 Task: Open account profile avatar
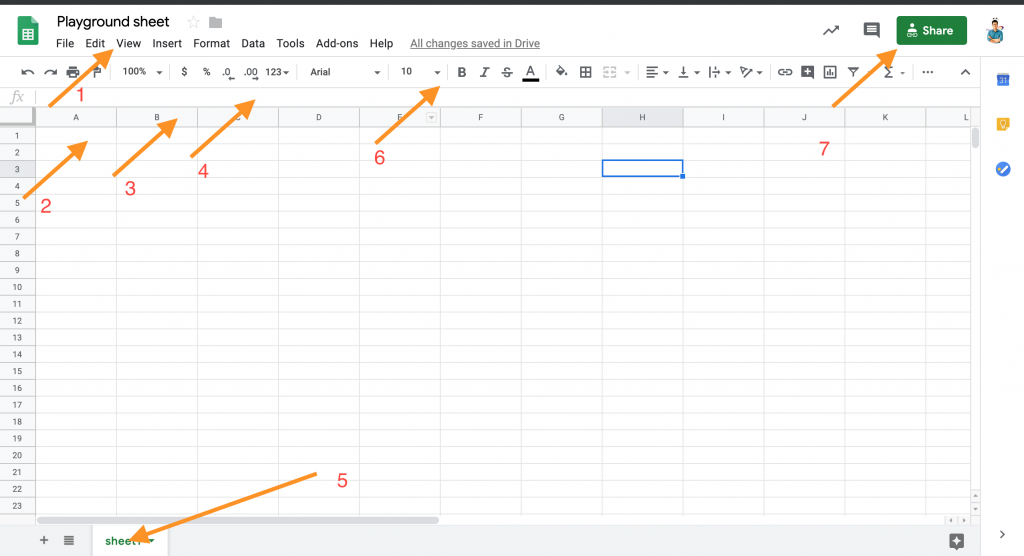click(995, 31)
